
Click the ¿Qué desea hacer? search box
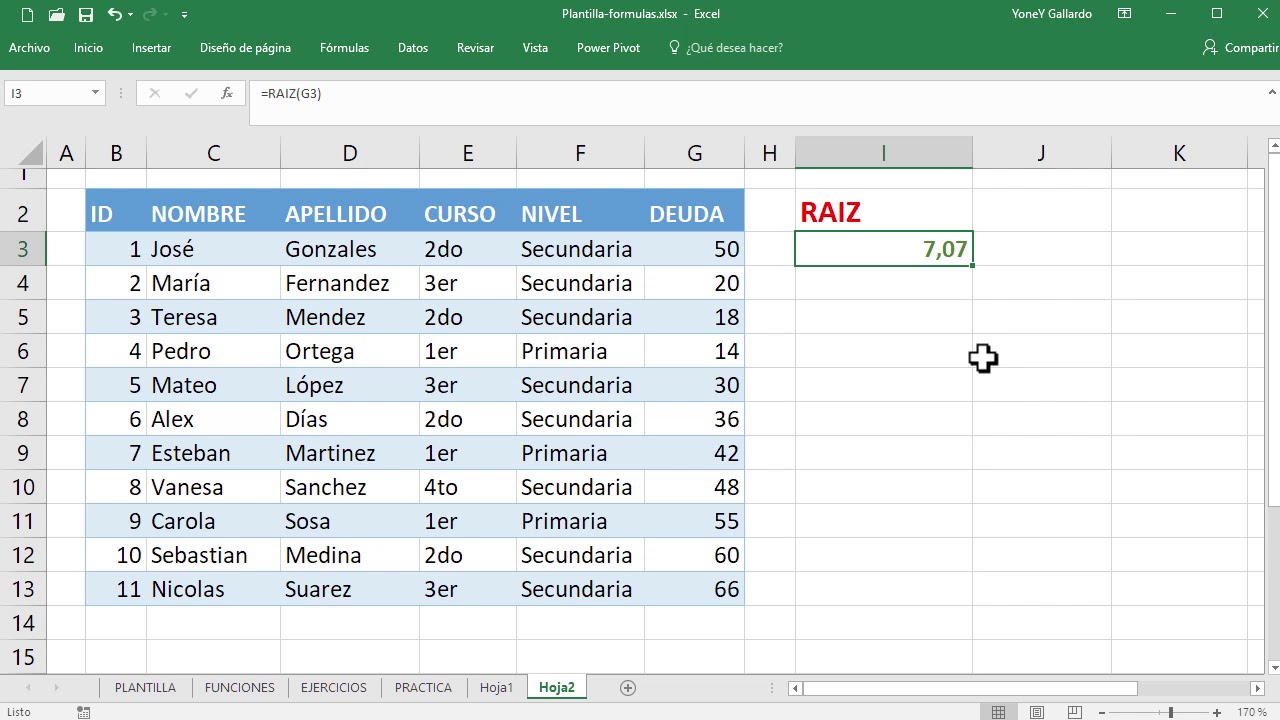pos(726,48)
